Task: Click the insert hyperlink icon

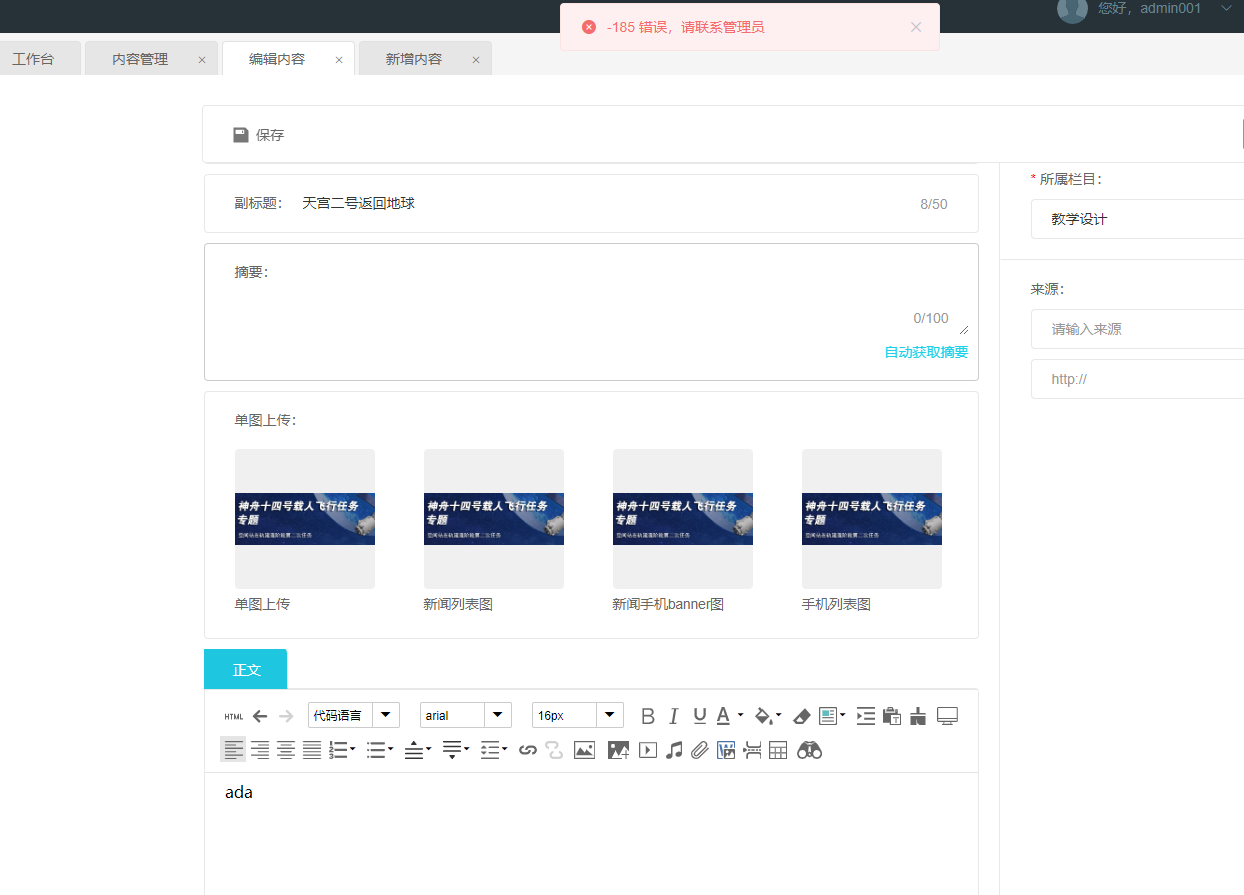Action: (528, 750)
